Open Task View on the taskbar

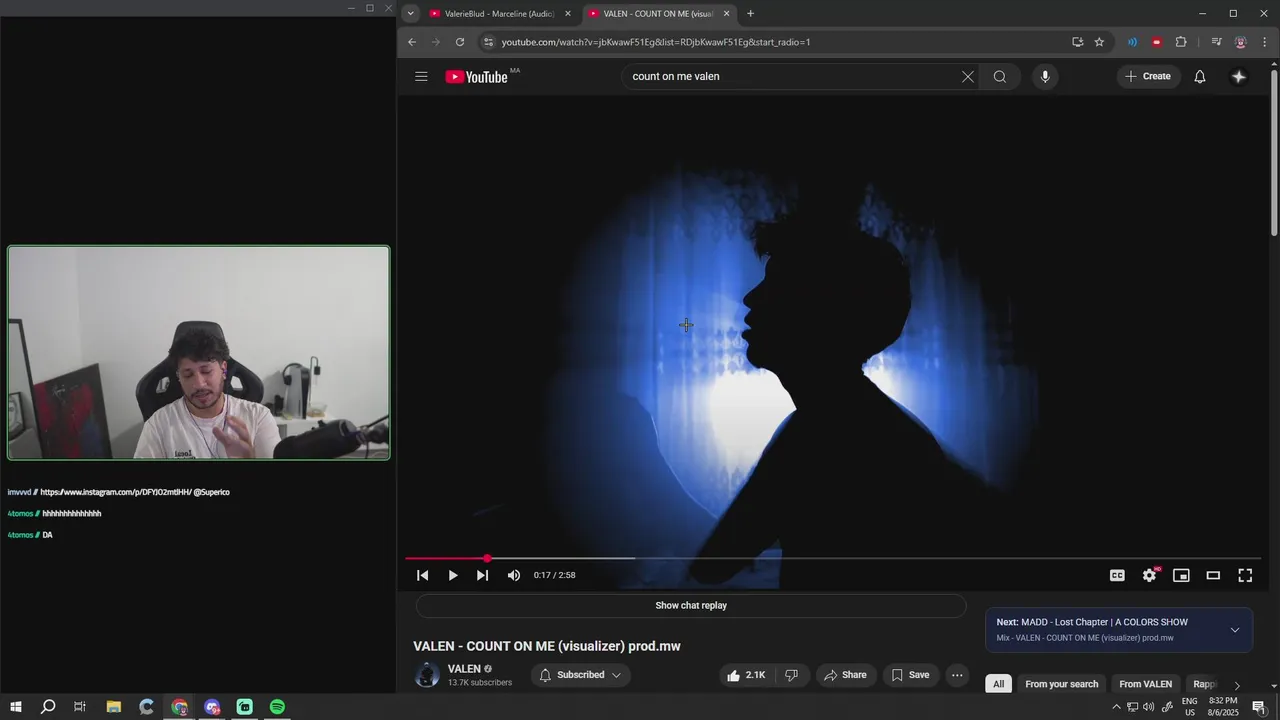click(x=80, y=707)
